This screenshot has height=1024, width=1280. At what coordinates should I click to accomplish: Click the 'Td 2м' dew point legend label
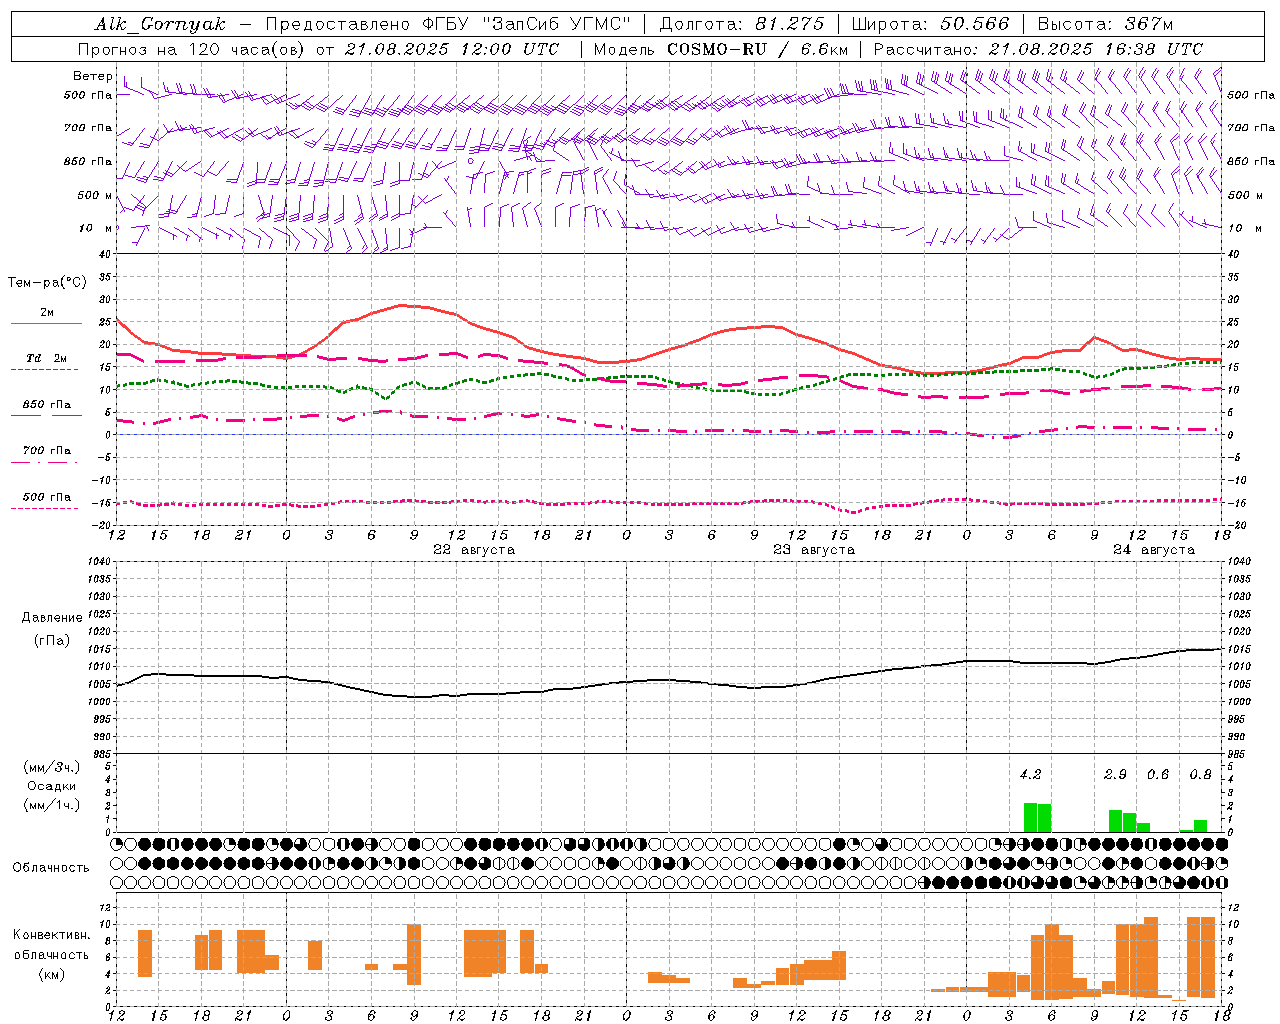tap(47, 358)
